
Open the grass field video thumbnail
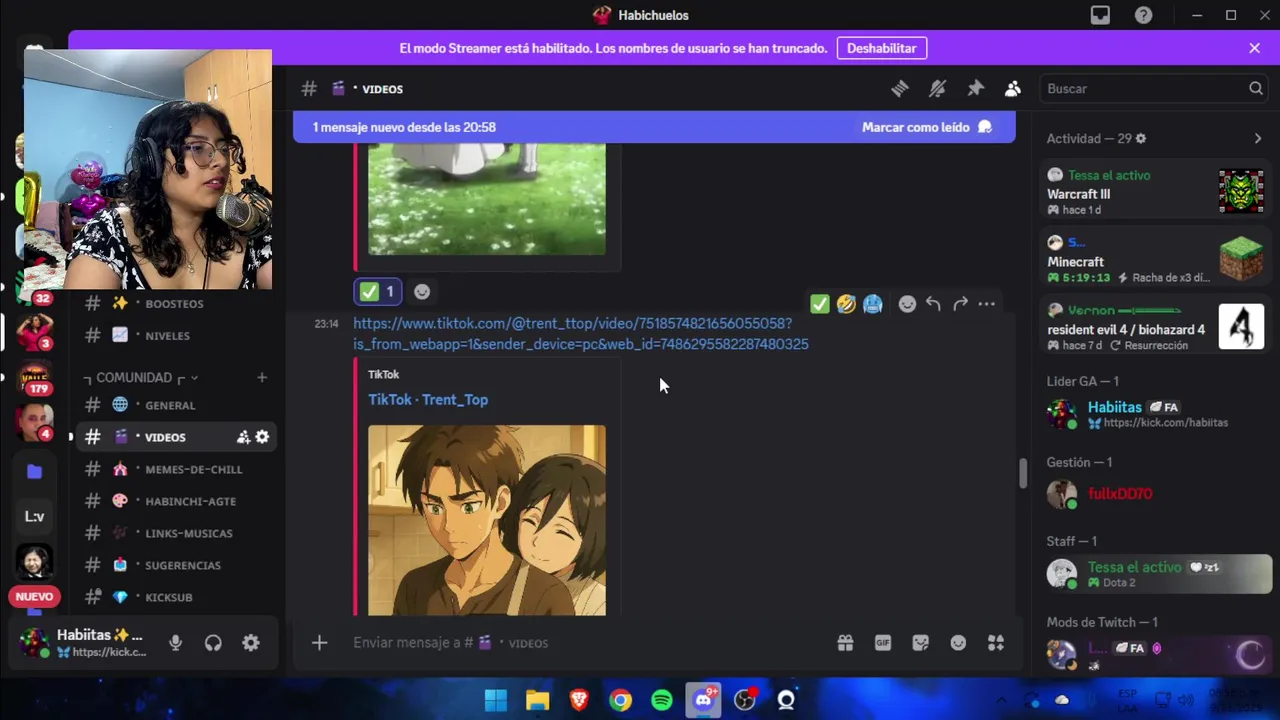click(486, 199)
